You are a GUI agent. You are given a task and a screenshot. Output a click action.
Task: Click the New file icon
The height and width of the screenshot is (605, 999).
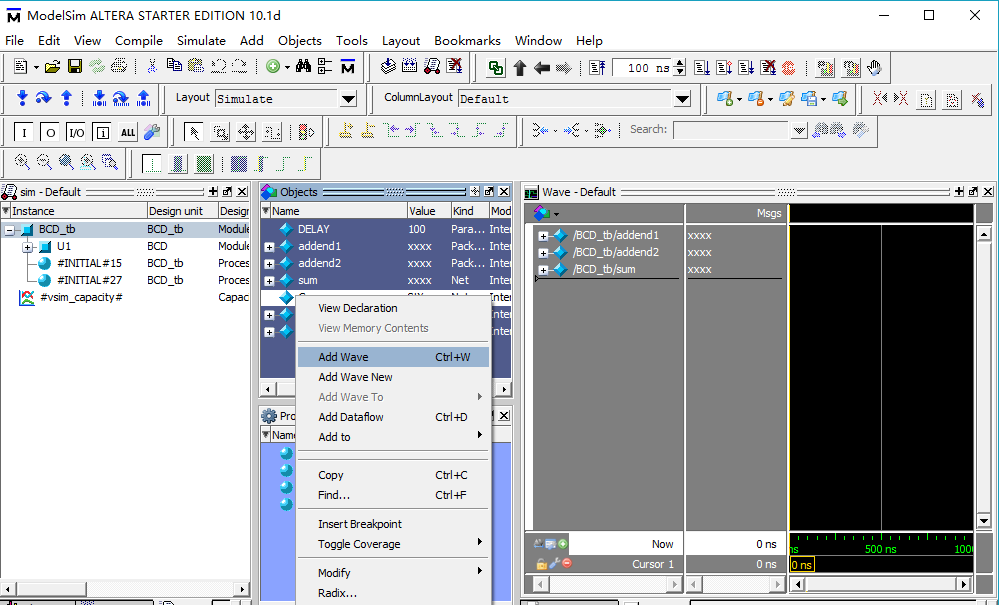(20, 66)
